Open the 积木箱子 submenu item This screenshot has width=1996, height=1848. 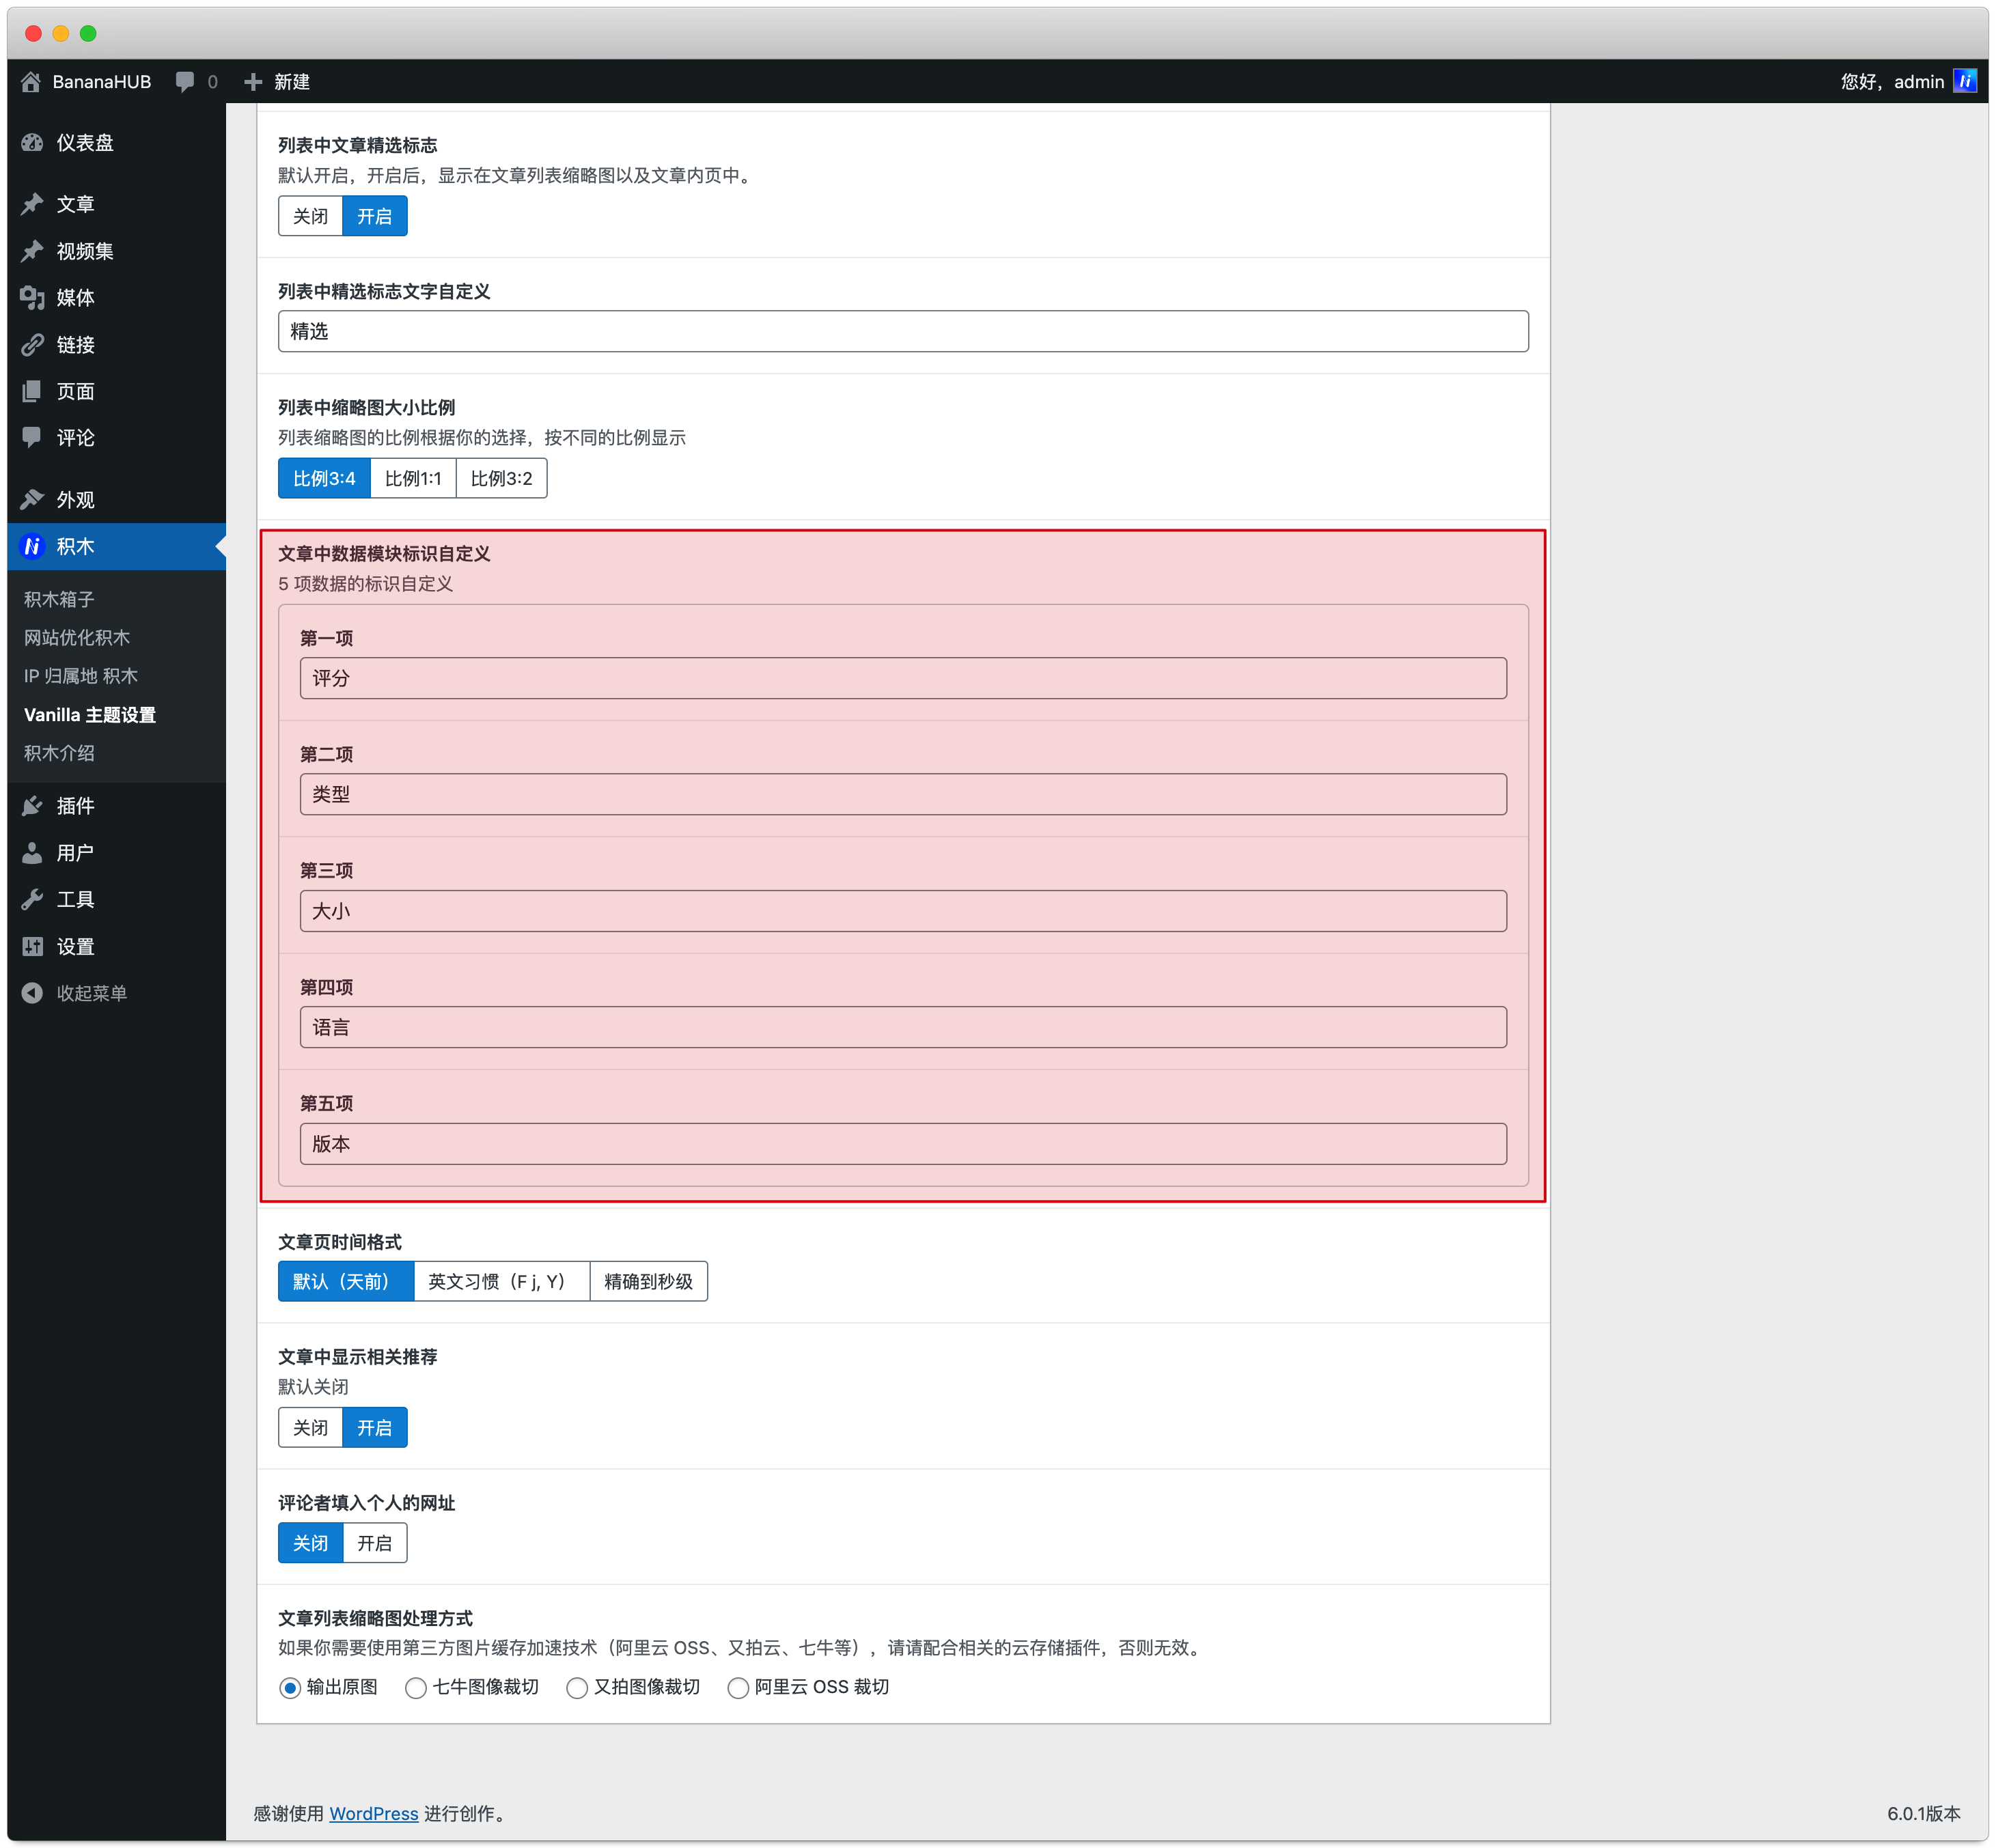tap(59, 599)
